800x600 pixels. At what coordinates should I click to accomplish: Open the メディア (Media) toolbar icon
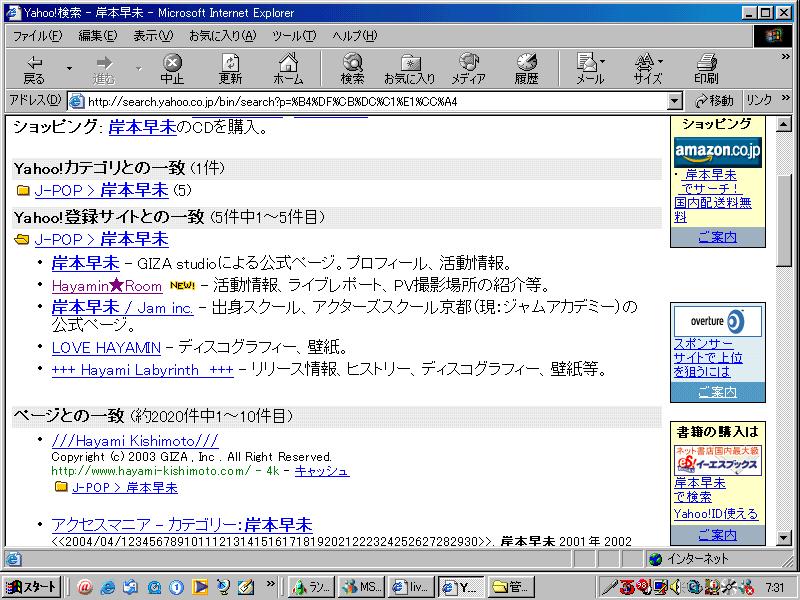tap(468, 69)
